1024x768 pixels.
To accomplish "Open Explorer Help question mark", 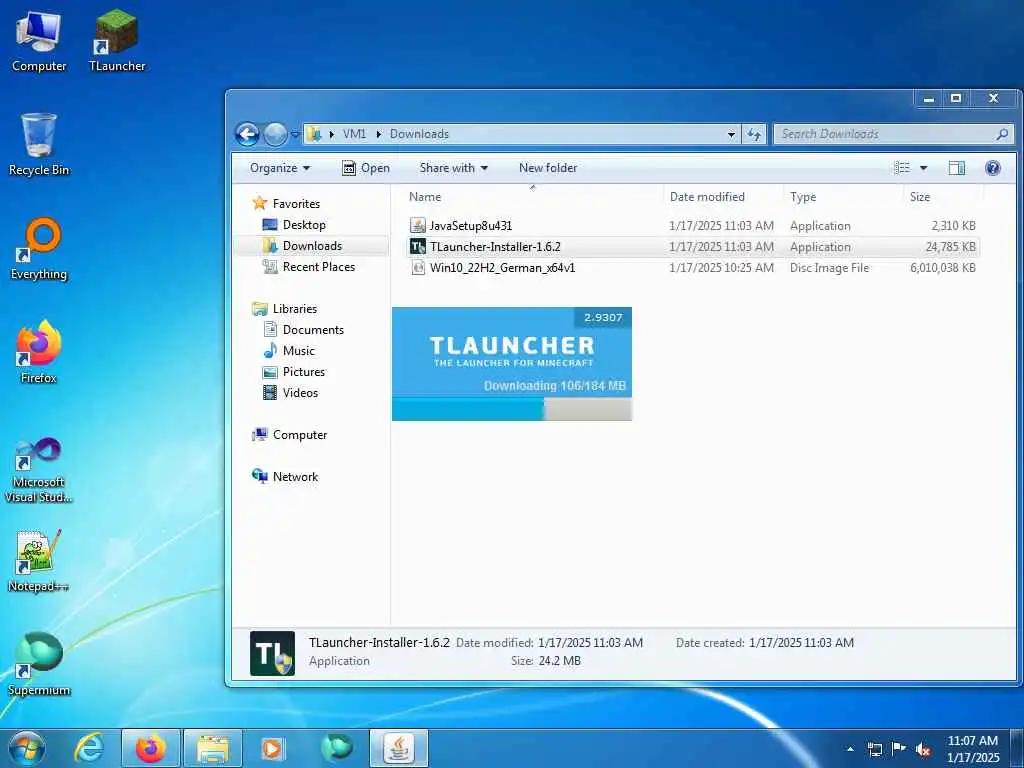I will point(993,168).
